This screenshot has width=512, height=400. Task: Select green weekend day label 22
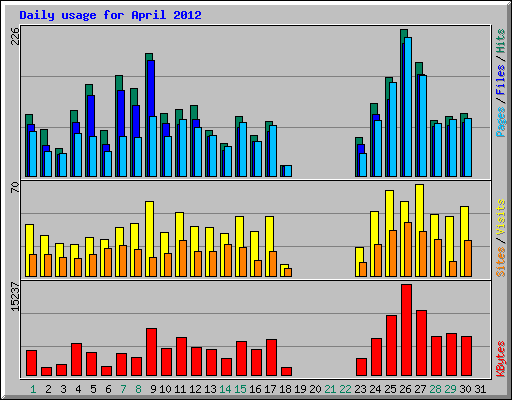pyautogui.click(x=345, y=389)
